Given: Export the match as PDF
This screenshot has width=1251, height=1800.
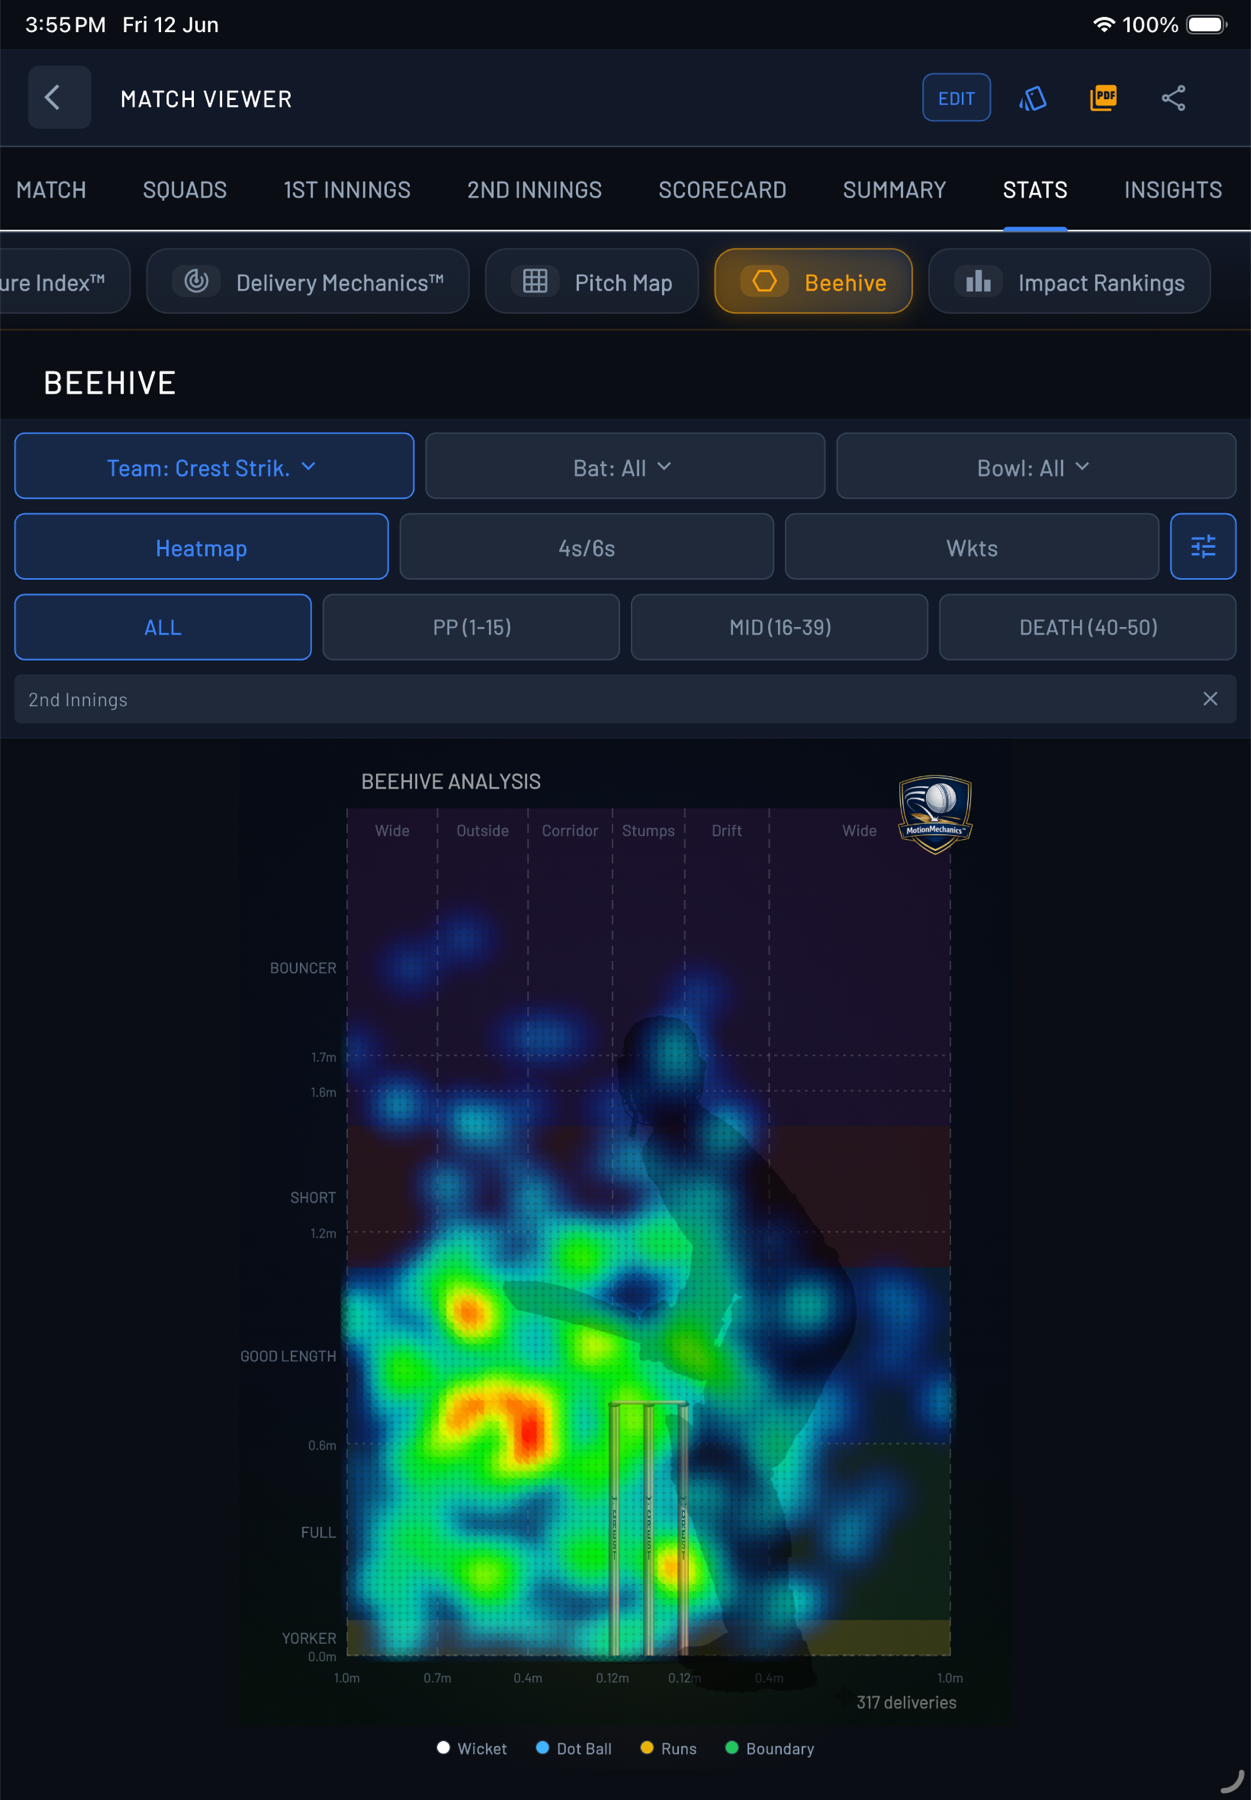Looking at the screenshot, I should click(x=1103, y=98).
